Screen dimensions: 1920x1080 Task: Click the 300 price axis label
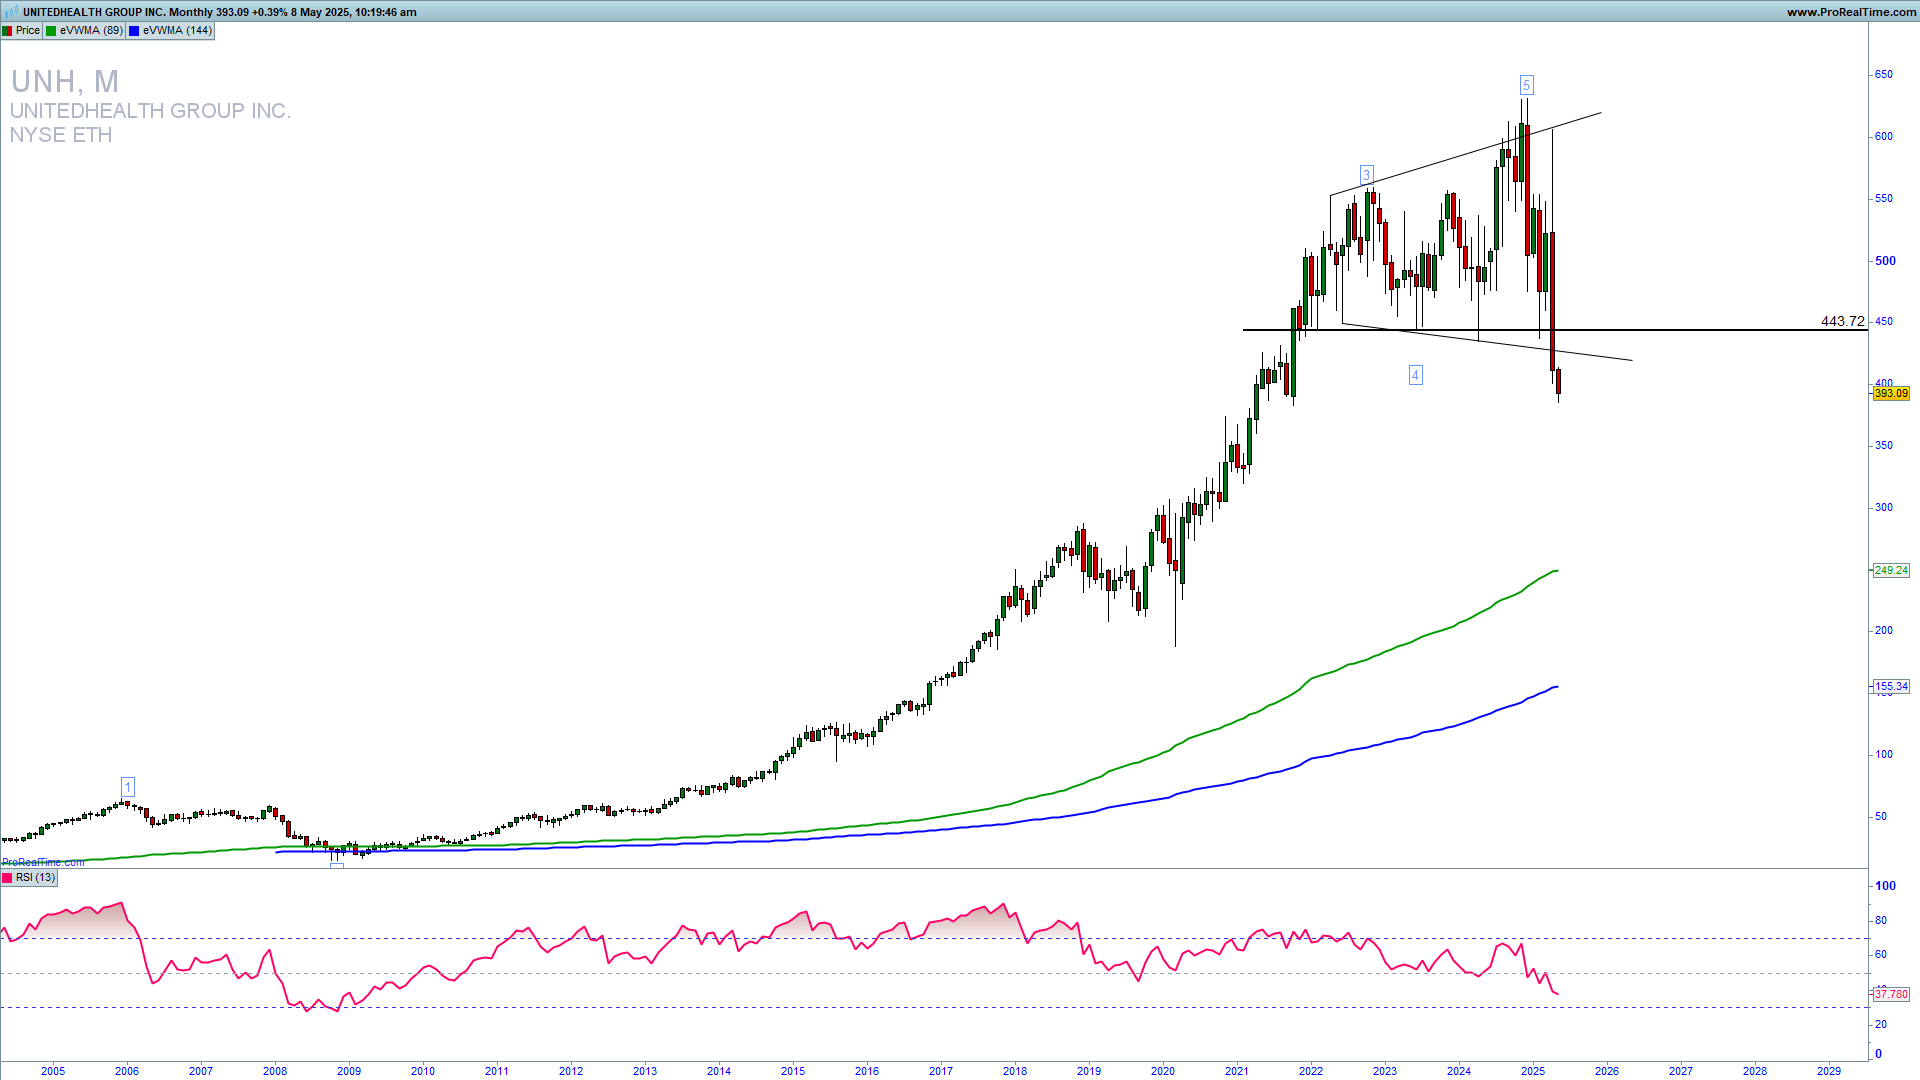pyautogui.click(x=1884, y=508)
